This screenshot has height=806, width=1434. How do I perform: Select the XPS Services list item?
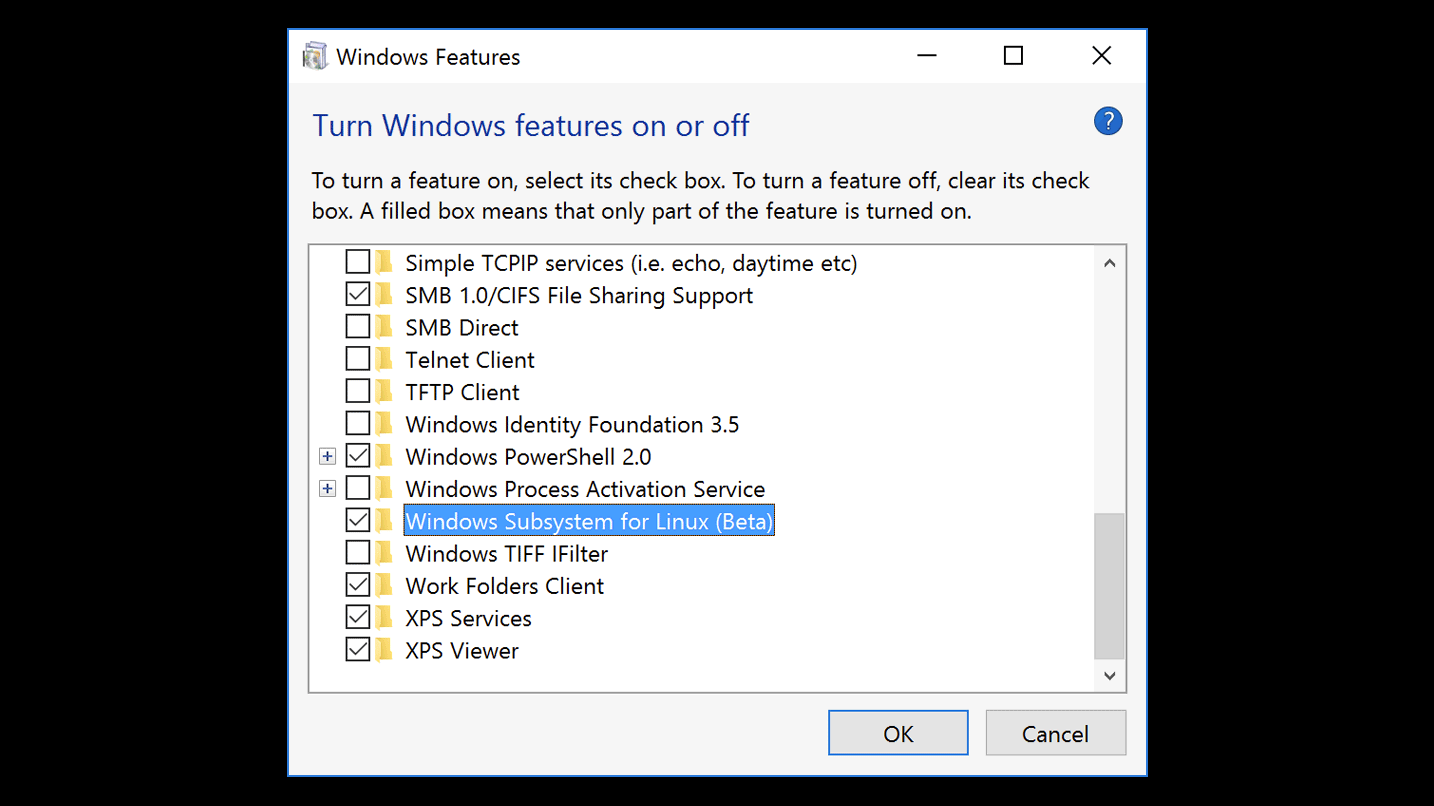468,618
